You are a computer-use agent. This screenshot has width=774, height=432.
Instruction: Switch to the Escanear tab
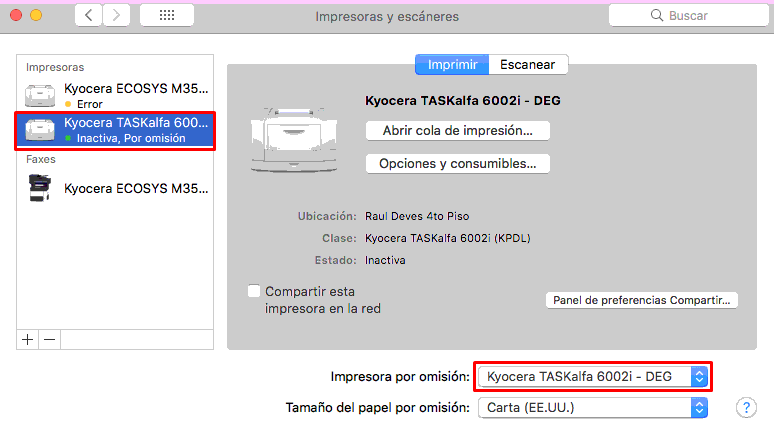528,65
